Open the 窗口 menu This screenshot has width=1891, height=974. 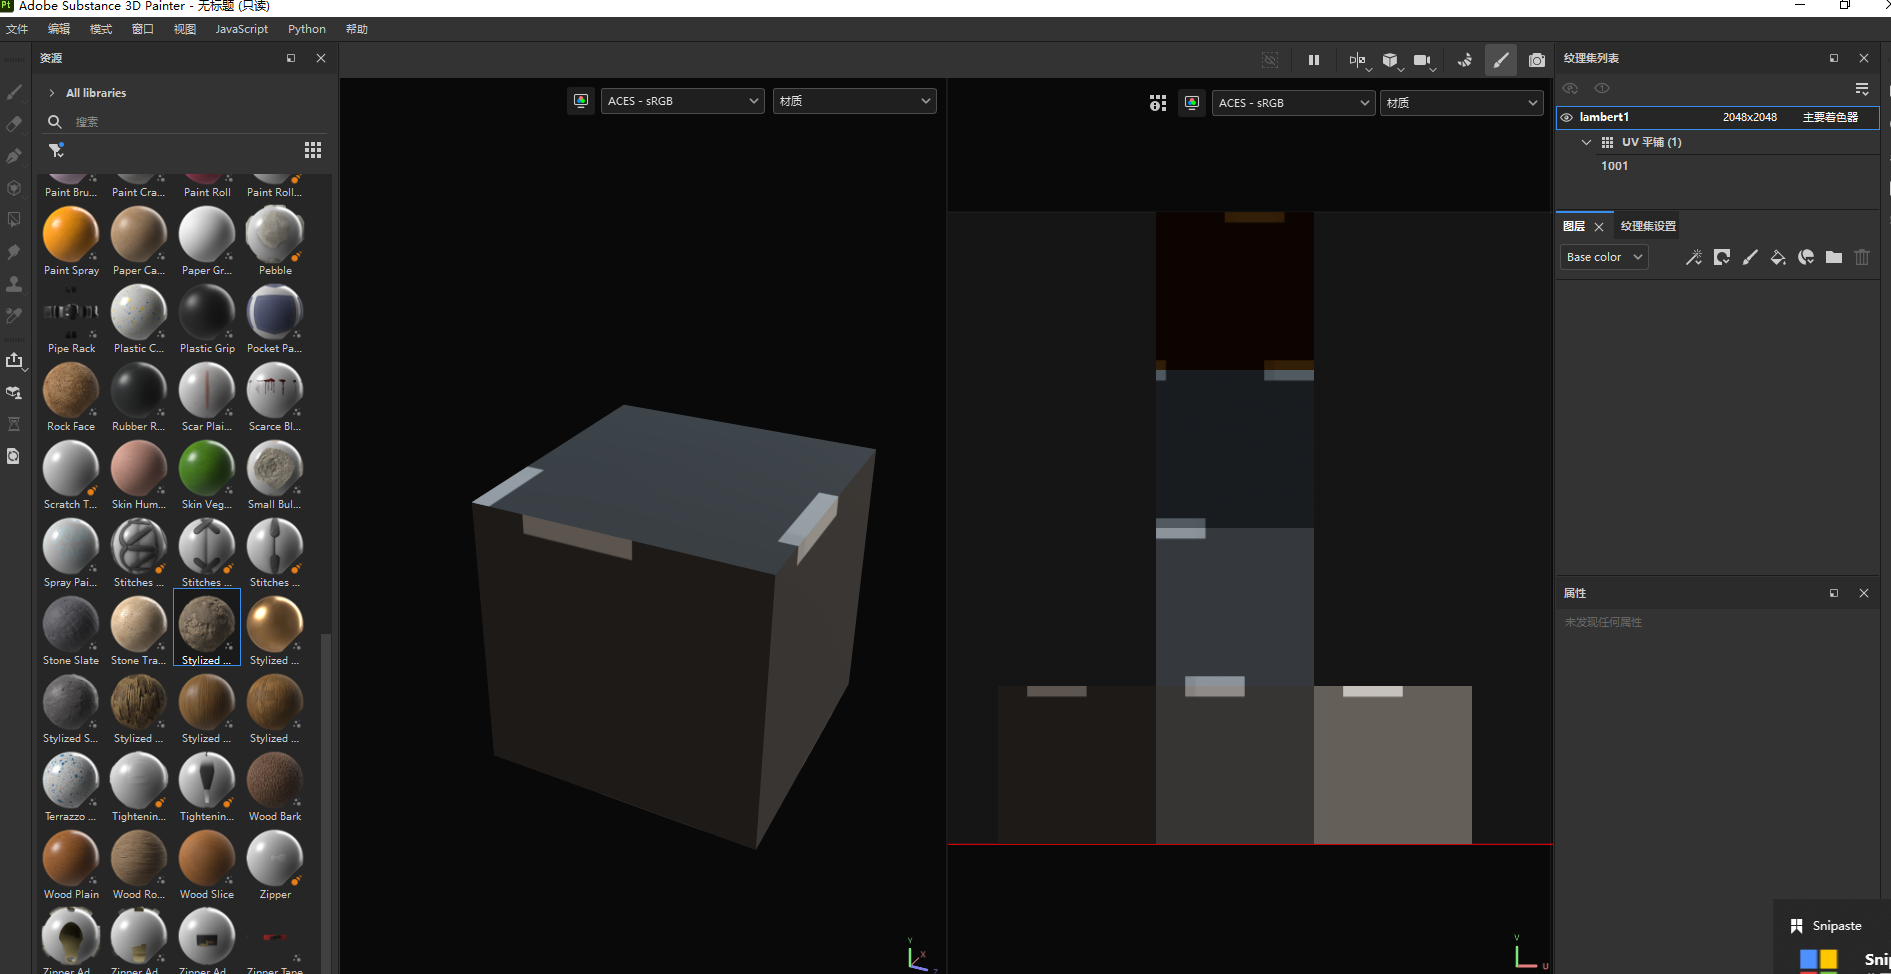tap(143, 29)
